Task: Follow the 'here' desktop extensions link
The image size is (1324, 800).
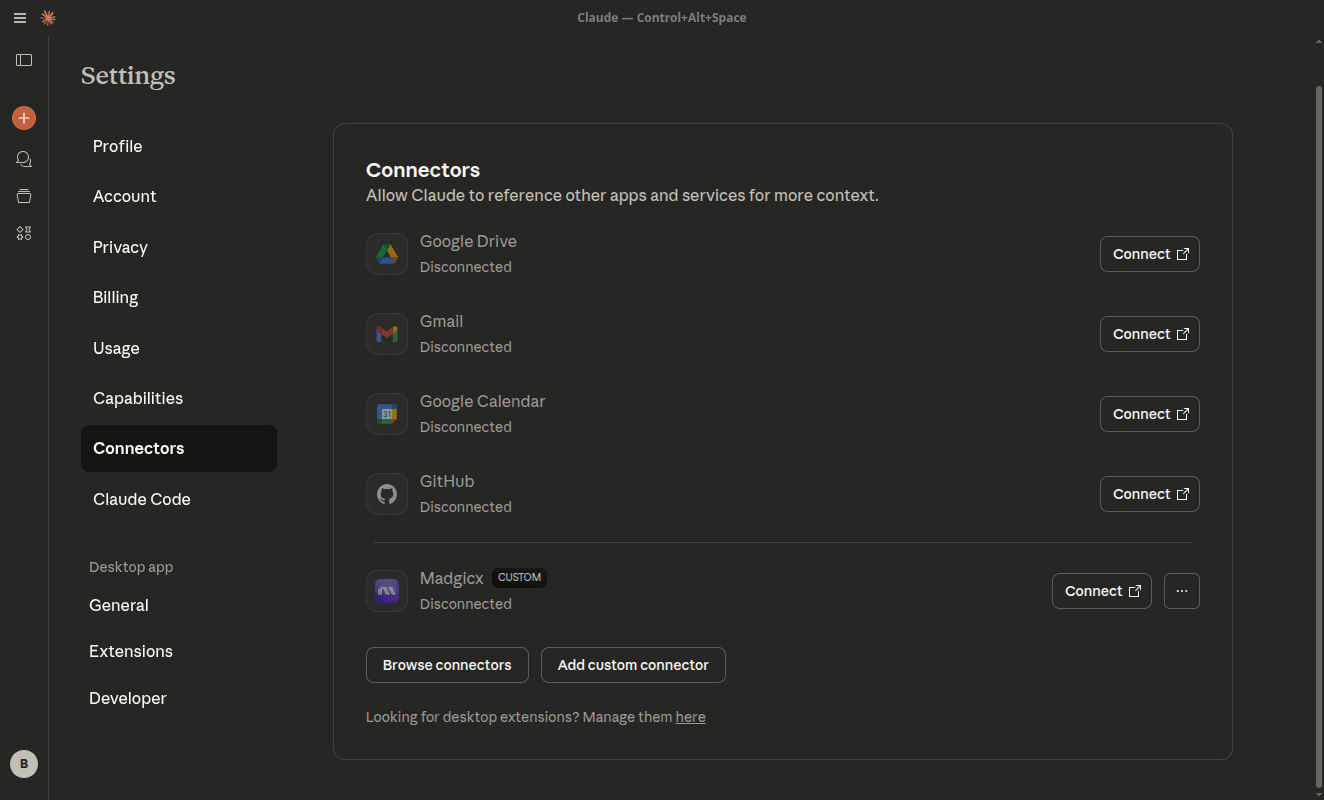Action: (x=690, y=717)
